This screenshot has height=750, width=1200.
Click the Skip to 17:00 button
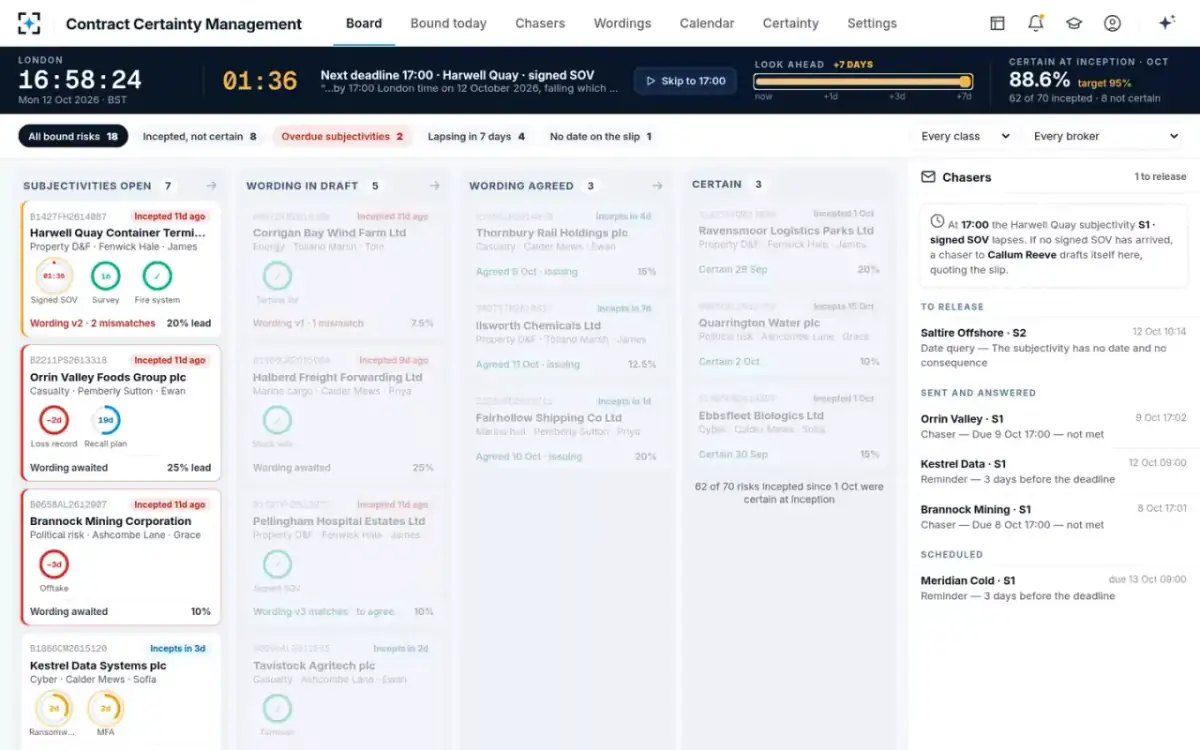pos(685,81)
